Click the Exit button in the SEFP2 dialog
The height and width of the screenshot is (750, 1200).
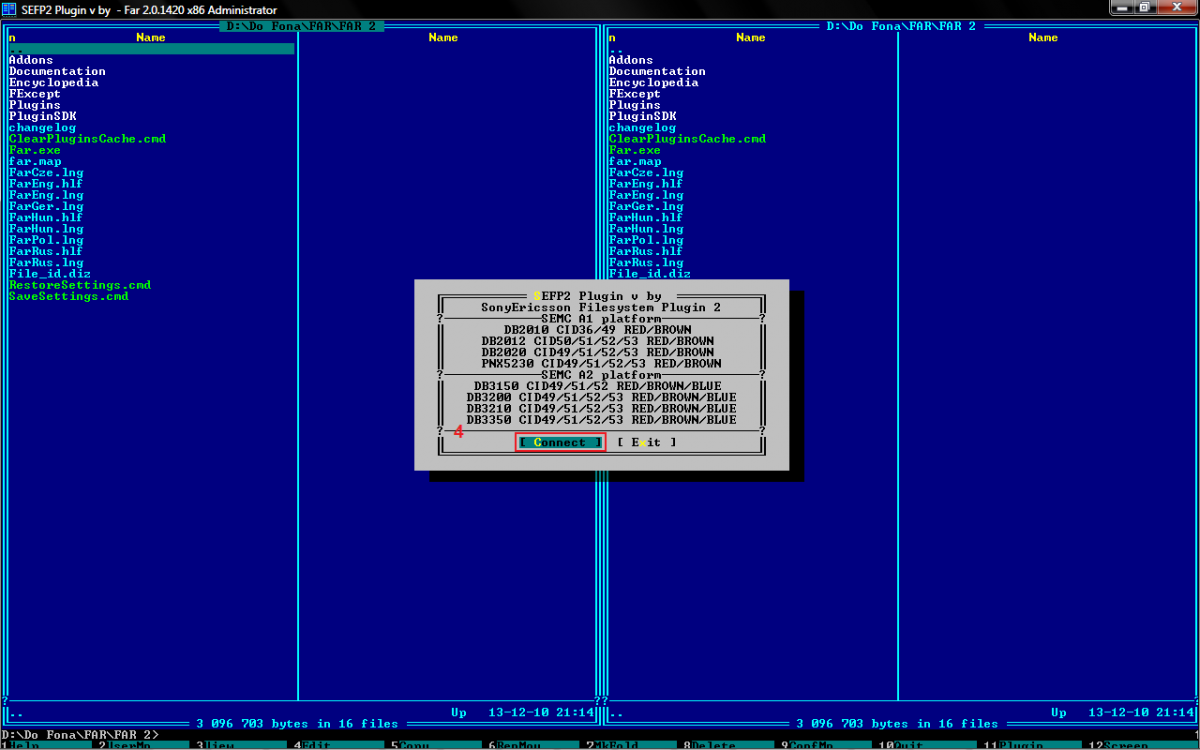point(646,442)
